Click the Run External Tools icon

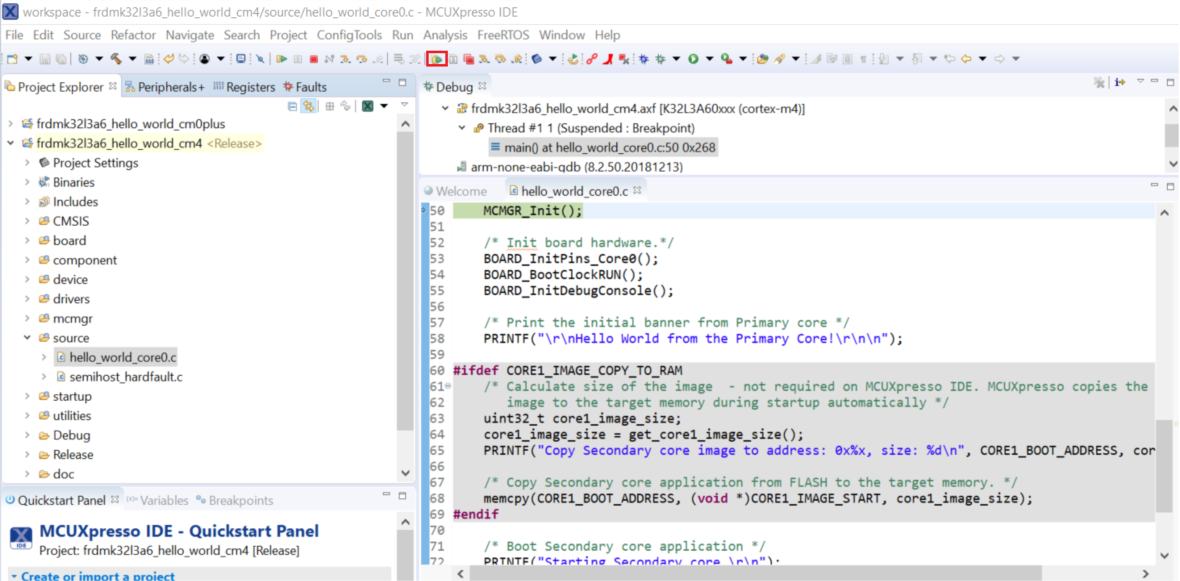pyautogui.click(x=726, y=59)
